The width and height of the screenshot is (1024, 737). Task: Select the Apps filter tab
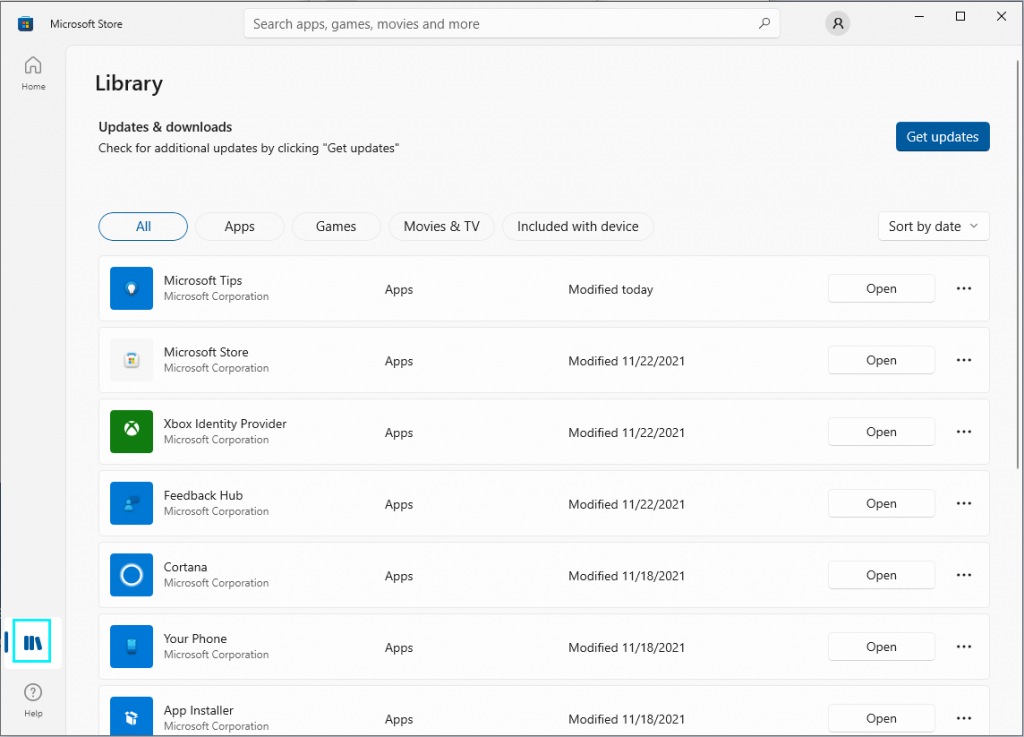click(x=239, y=226)
